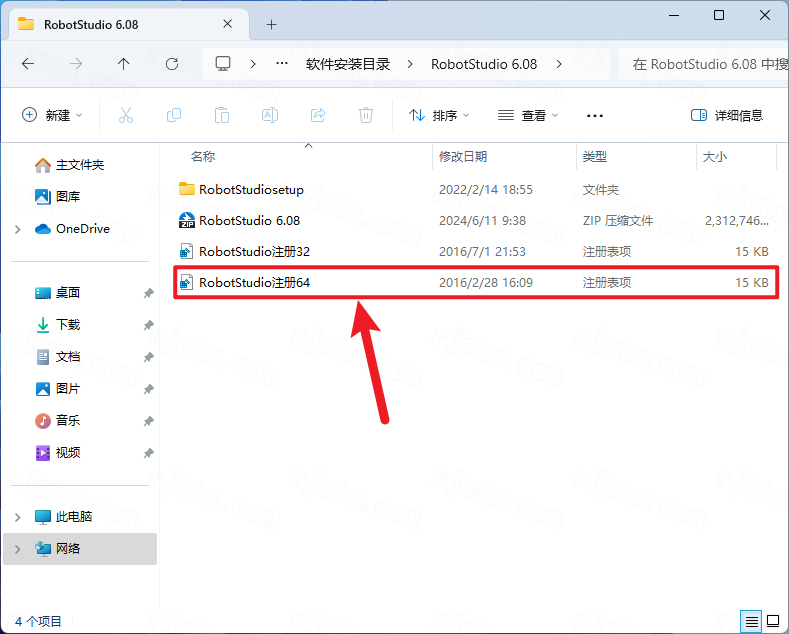Sort by 大小 column header
789x634 pixels.
pyautogui.click(x=715, y=156)
